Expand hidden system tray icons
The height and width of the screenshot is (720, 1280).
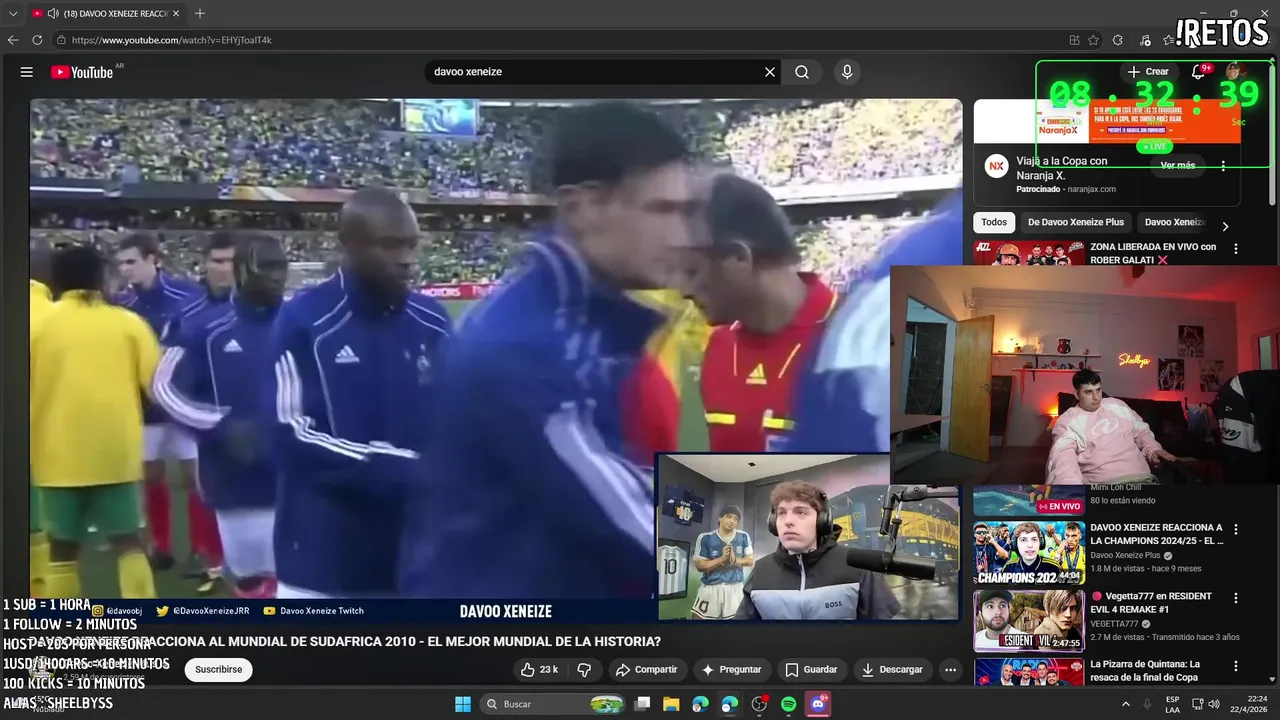(1125, 704)
